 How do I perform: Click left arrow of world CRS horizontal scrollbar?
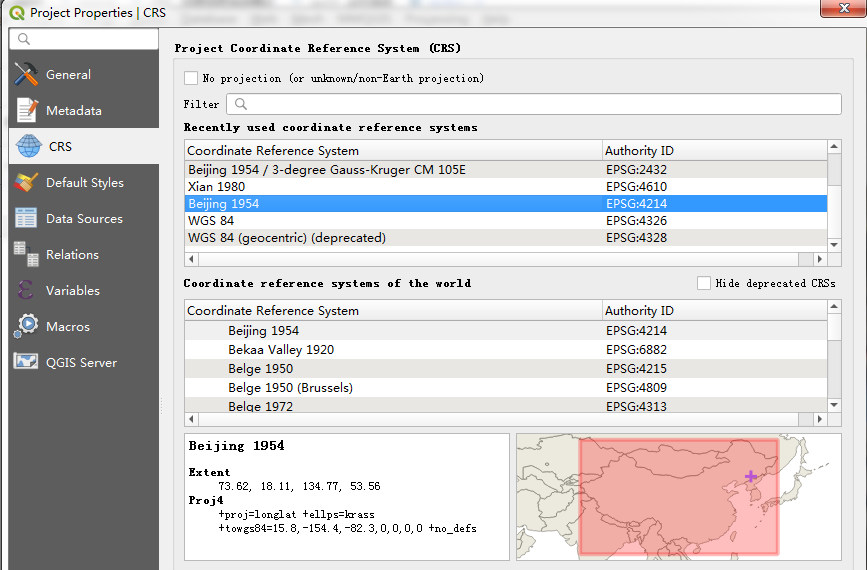click(191, 419)
